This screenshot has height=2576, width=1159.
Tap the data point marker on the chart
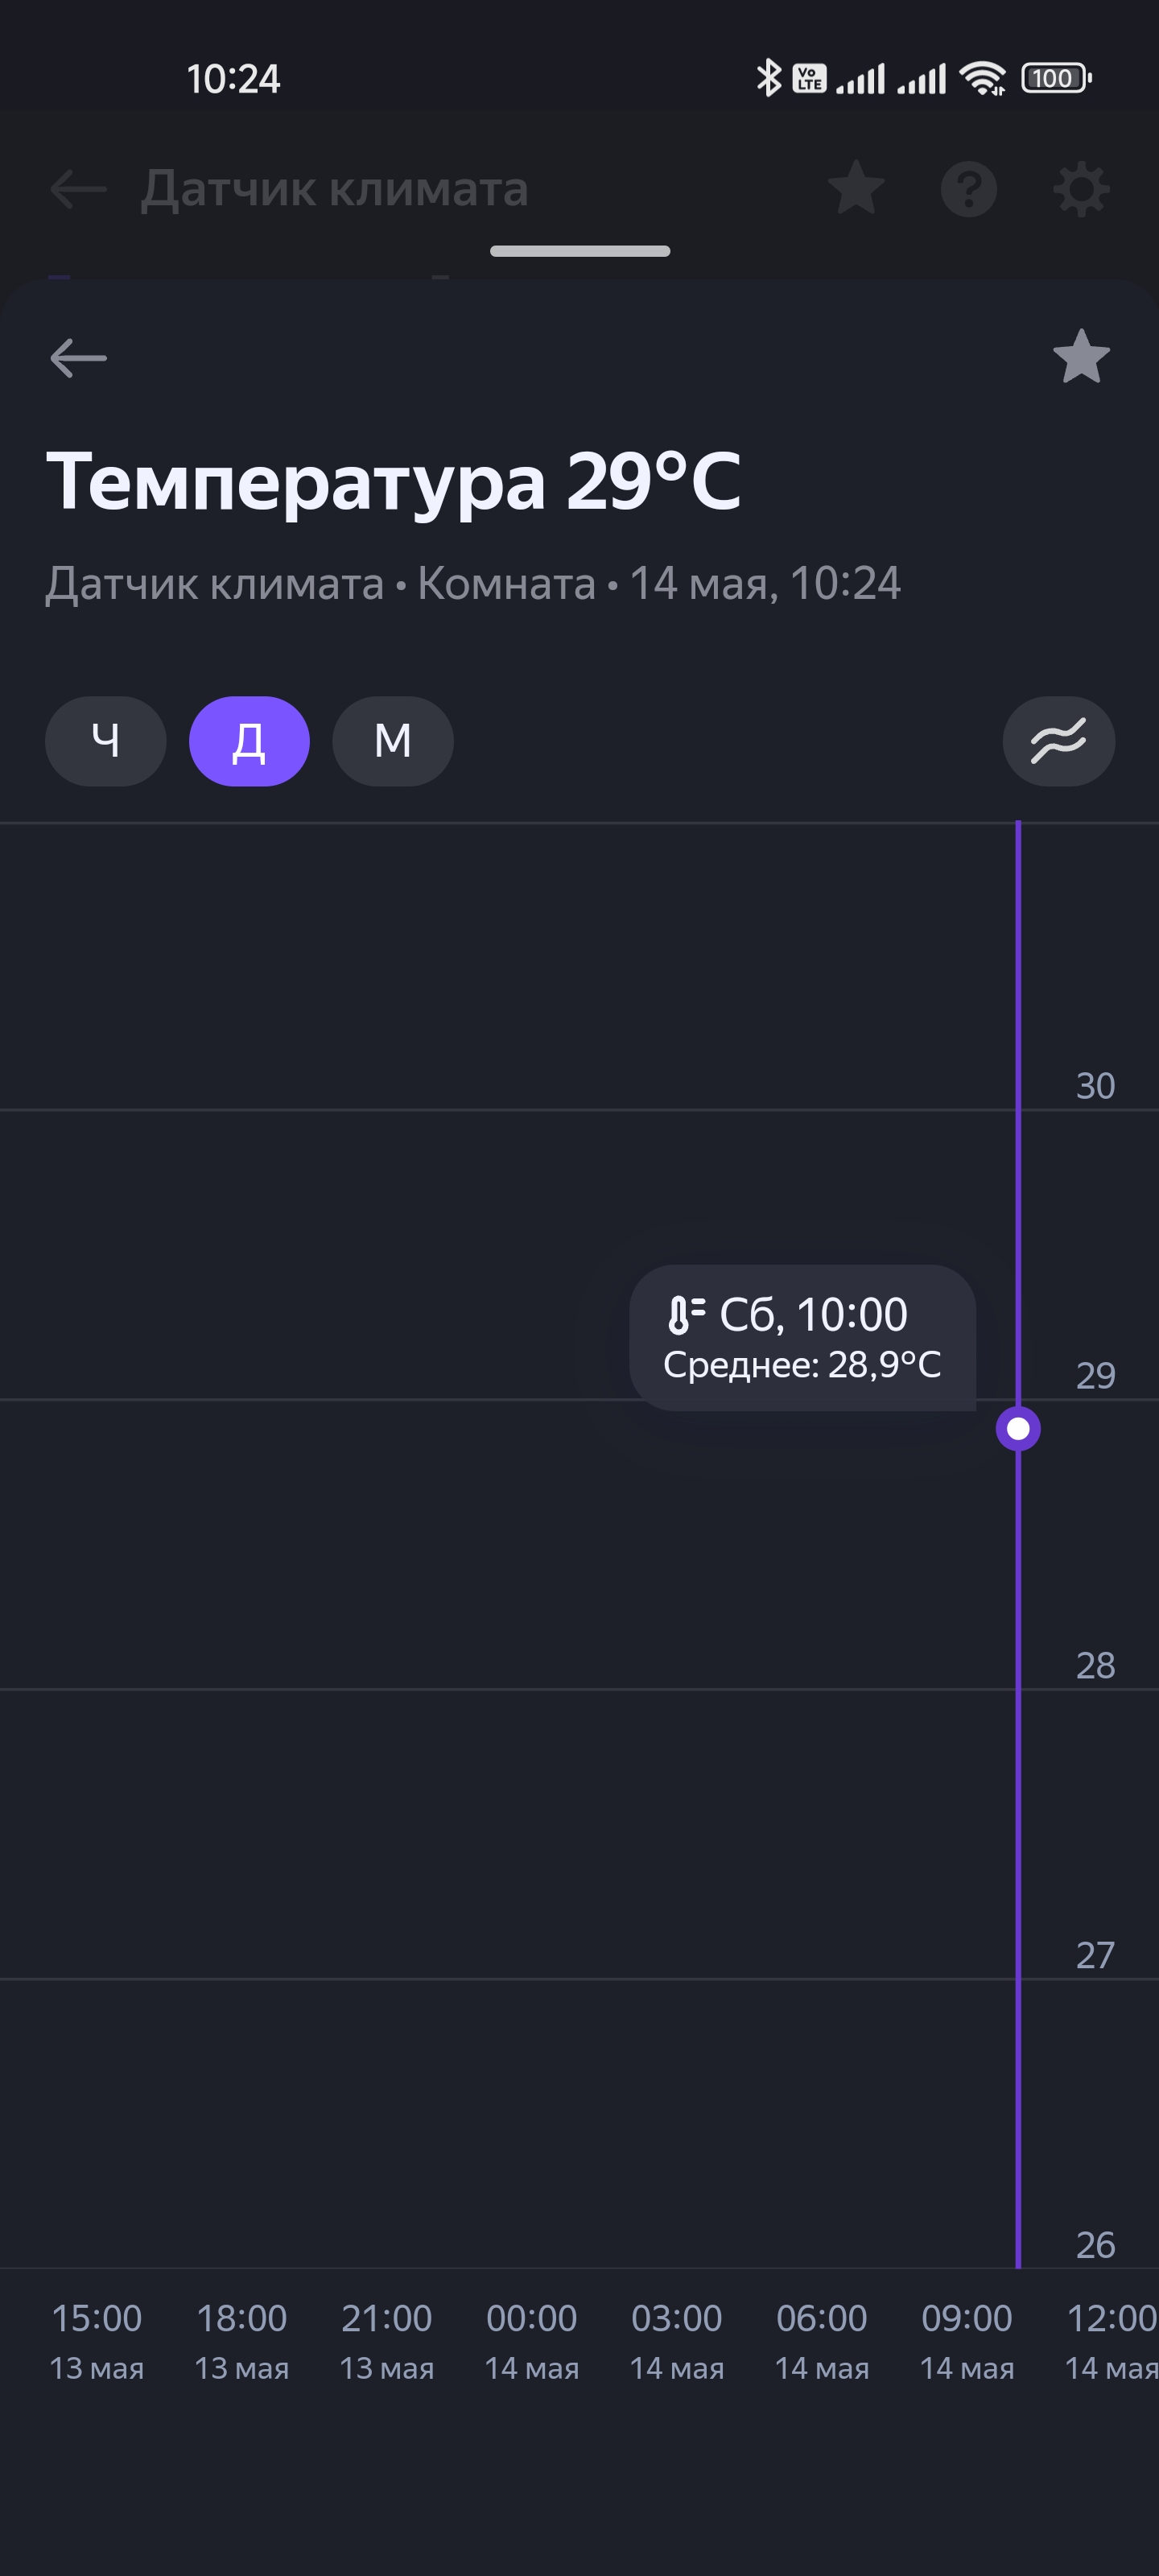click(1018, 1428)
